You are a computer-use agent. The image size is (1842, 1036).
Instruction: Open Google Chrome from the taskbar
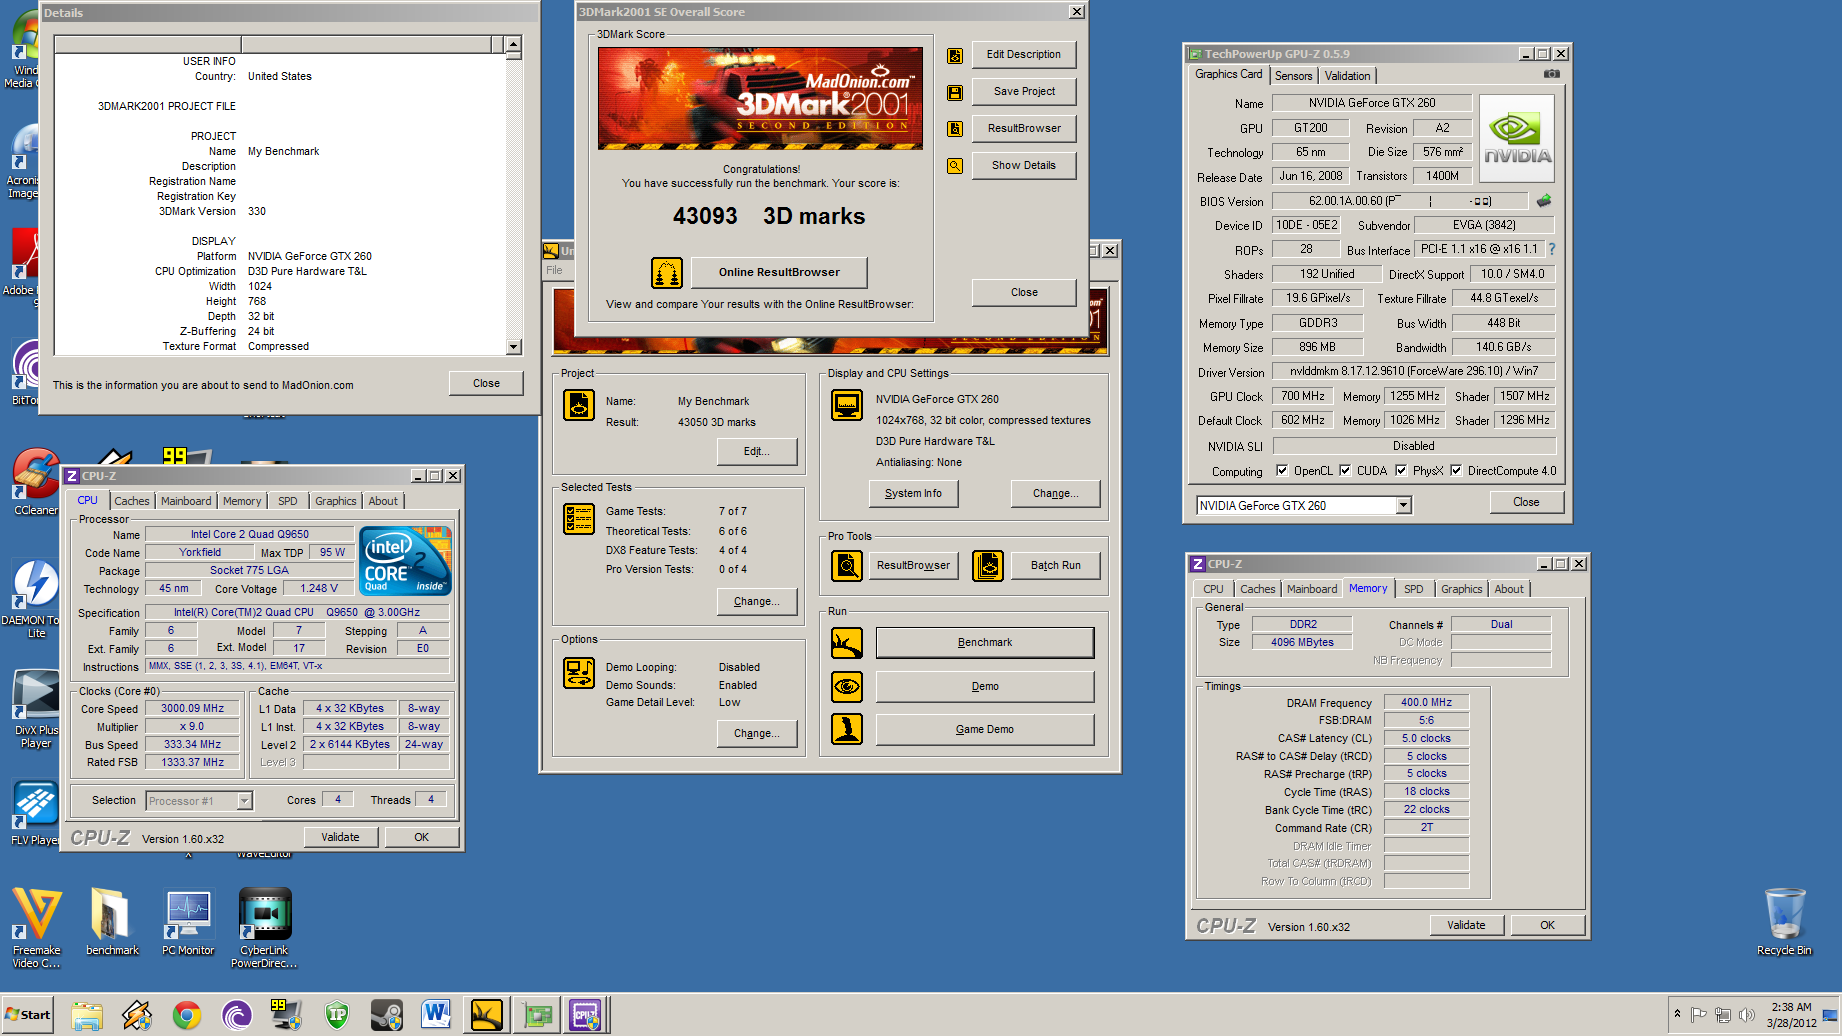(x=187, y=1016)
